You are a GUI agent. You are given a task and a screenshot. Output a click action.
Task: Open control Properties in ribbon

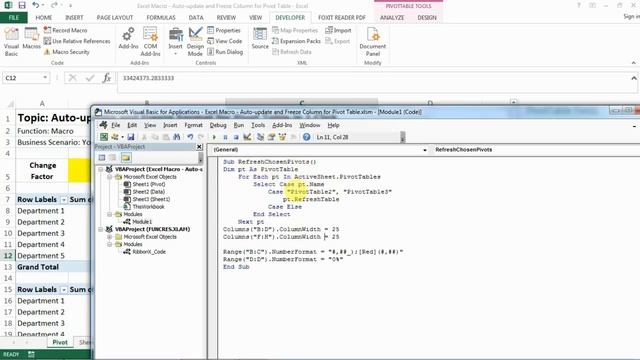tap(224, 30)
